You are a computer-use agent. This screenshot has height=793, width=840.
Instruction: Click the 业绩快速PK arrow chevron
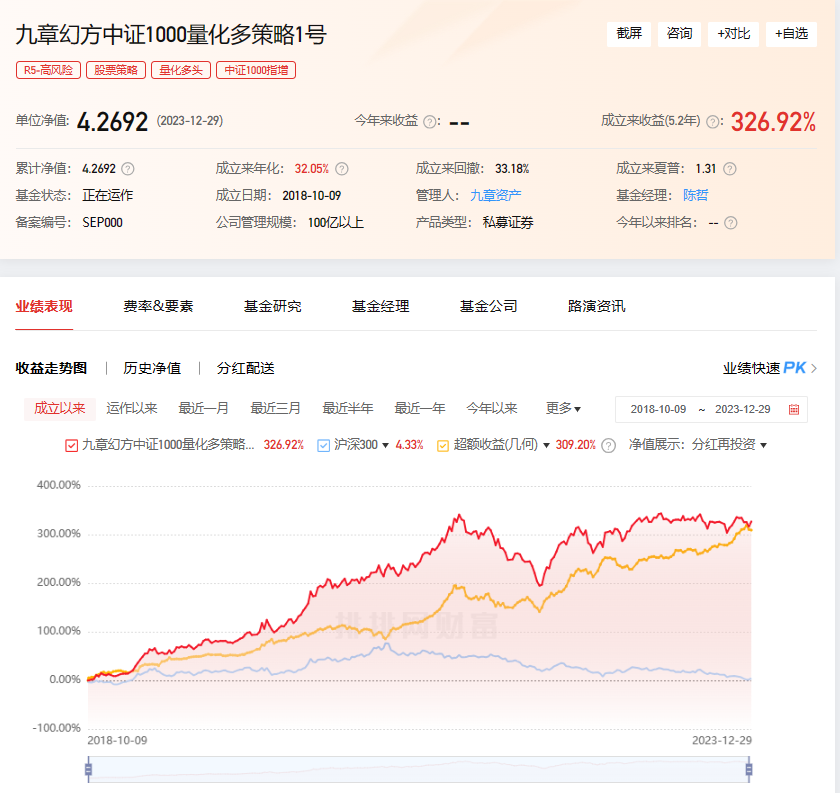coord(814,368)
